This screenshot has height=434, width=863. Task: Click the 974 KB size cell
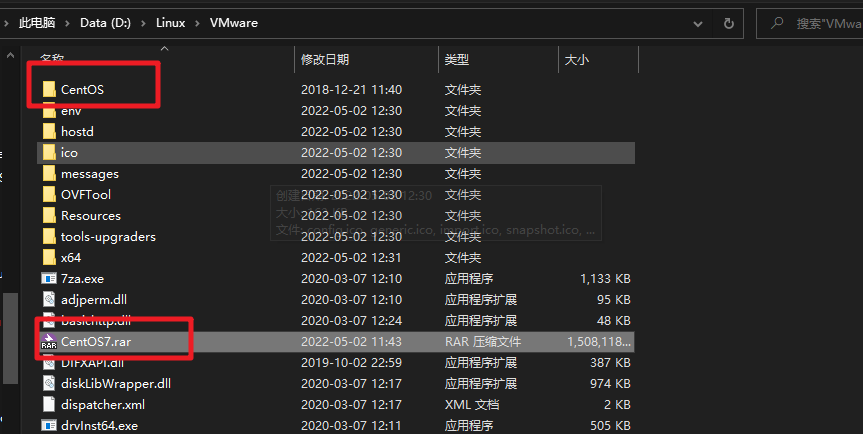pyautogui.click(x=610, y=383)
